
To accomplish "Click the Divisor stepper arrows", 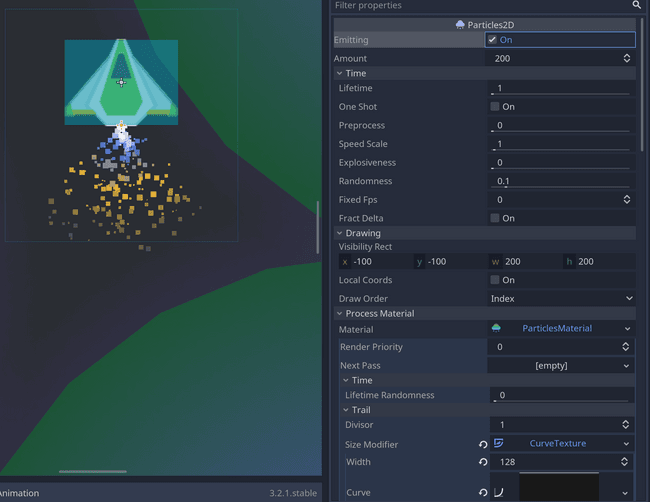I will 626,425.
